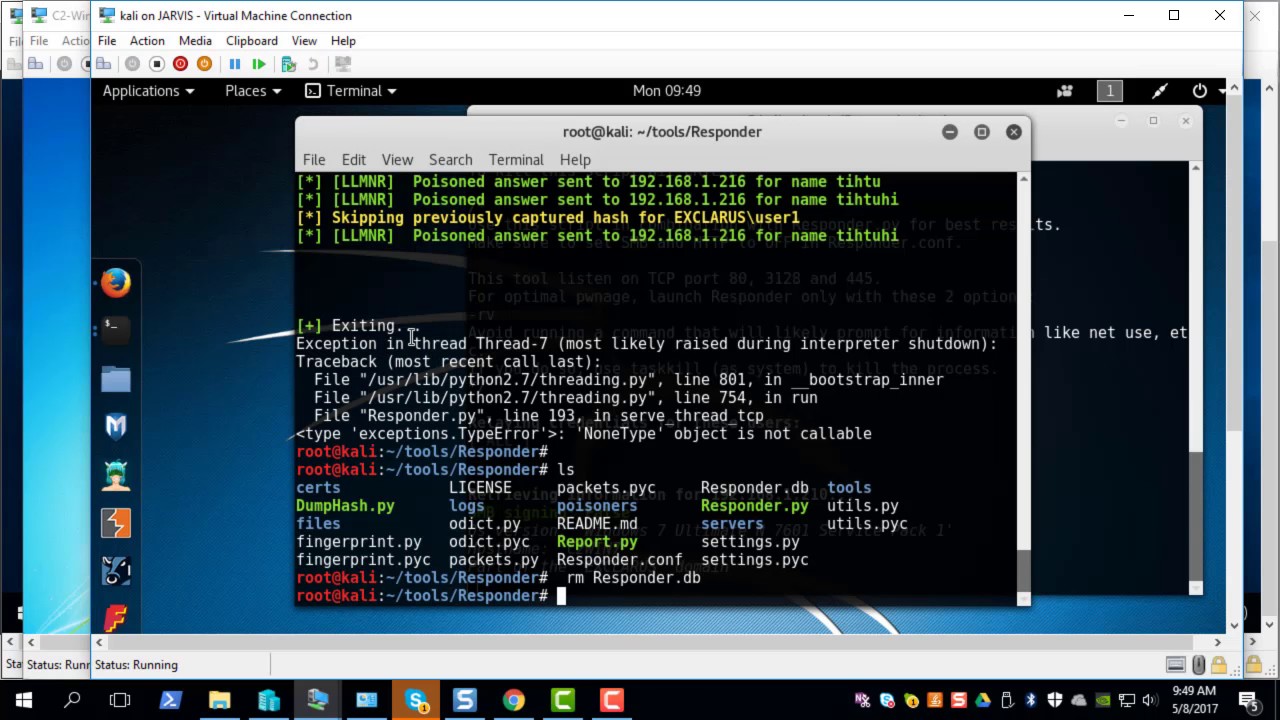Image resolution: width=1280 pixels, height=720 pixels.
Task: Open the Files folder icon in the dock
Action: point(116,378)
